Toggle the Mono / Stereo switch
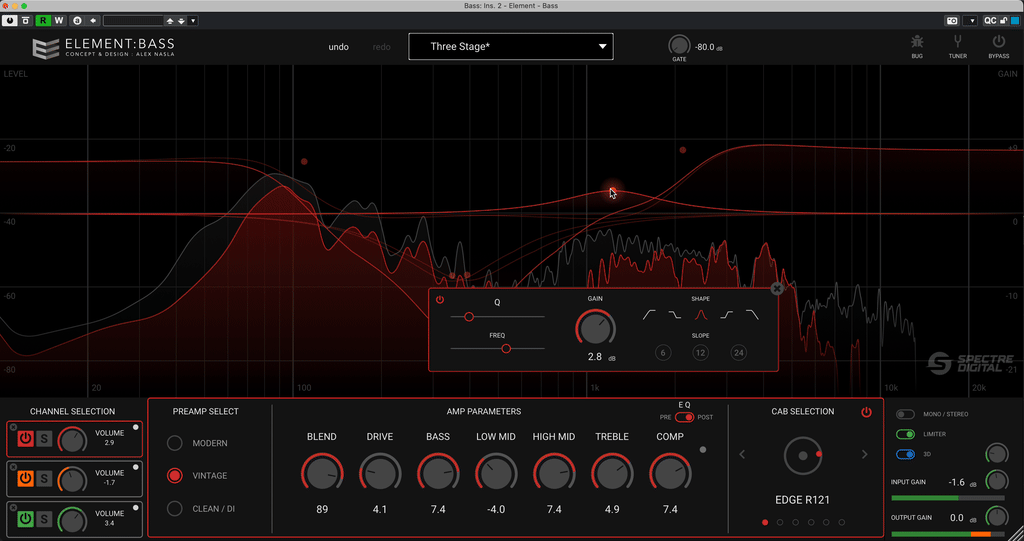Image resolution: width=1024 pixels, height=541 pixels. click(x=905, y=414)
